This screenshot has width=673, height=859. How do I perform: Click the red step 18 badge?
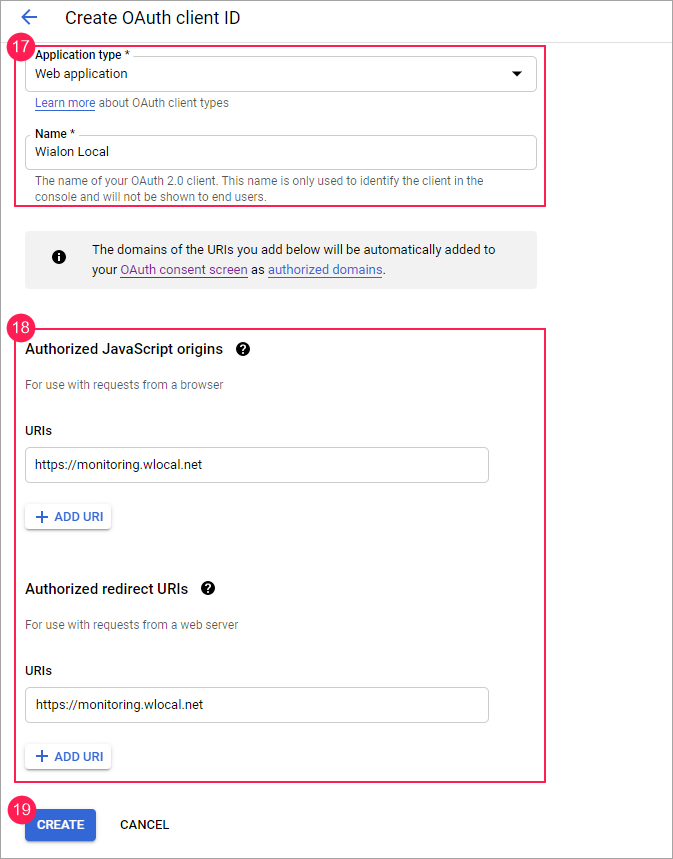click(21, 327)
